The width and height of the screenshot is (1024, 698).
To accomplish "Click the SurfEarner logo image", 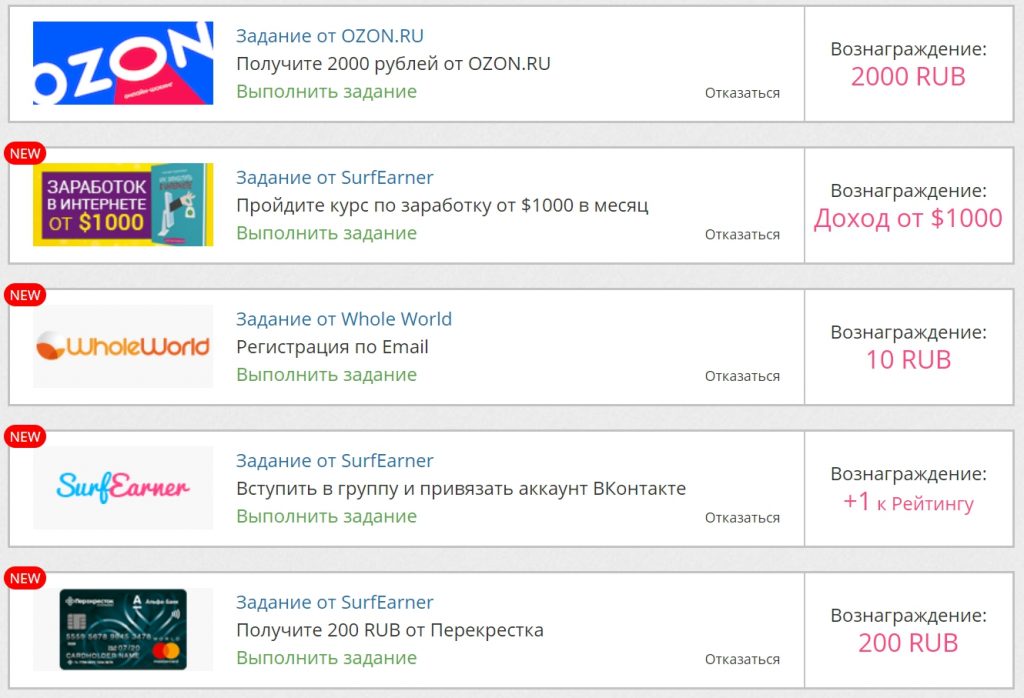I will (x=123, y=488).
